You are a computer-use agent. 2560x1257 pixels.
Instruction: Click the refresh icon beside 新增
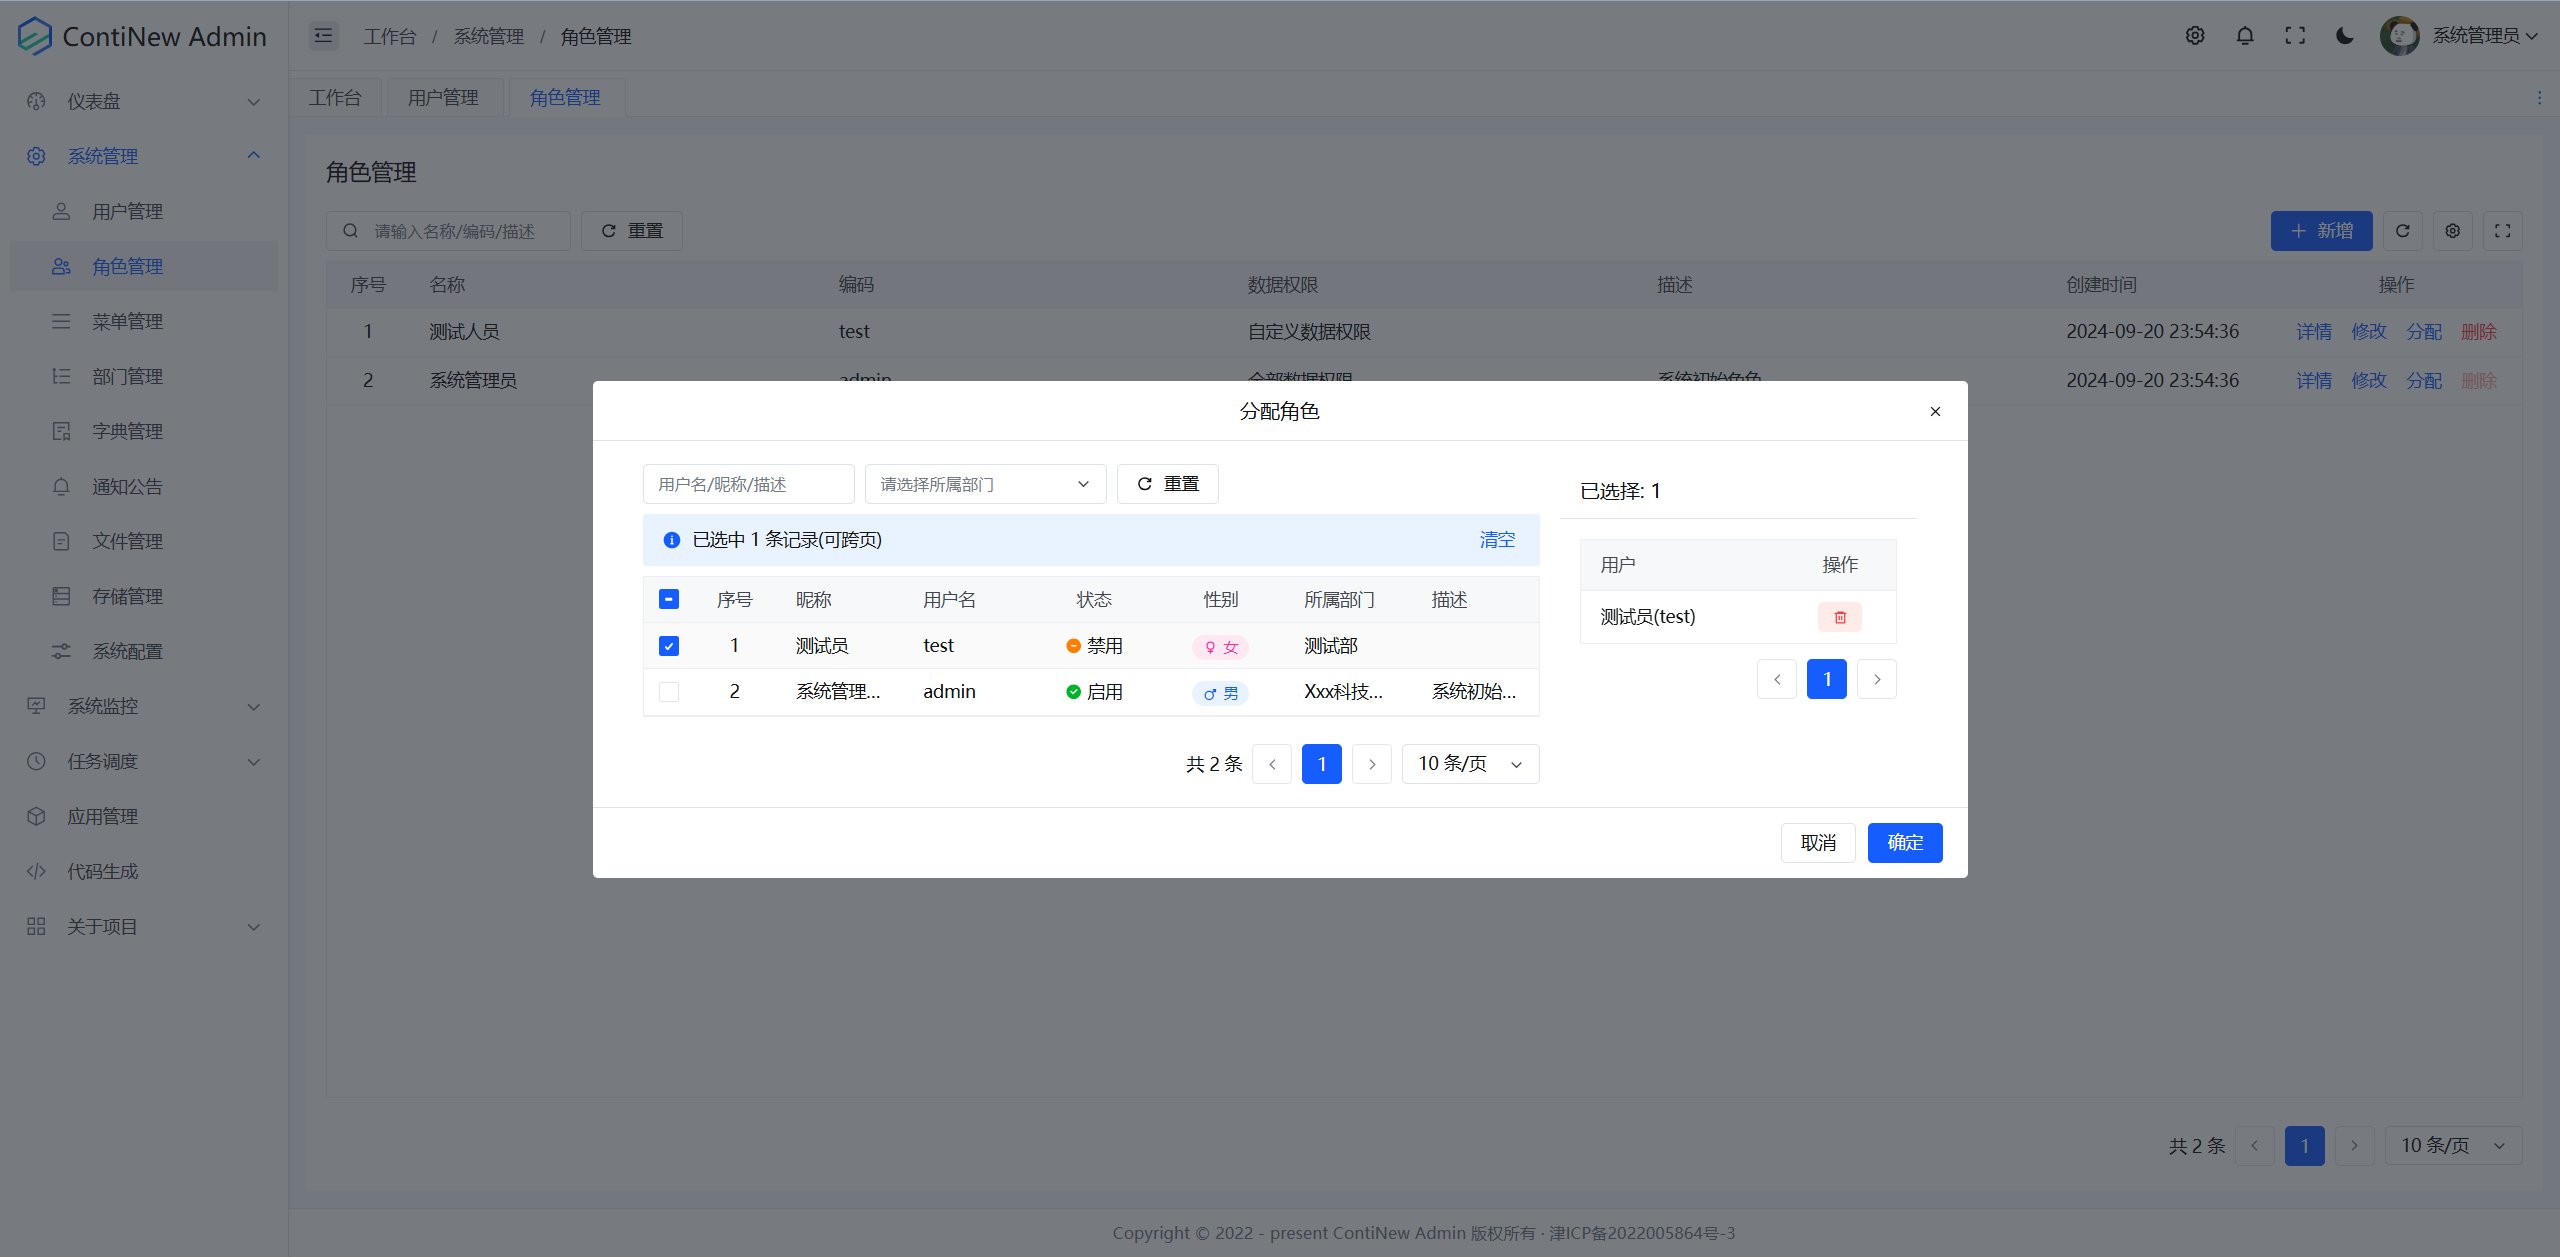[x=2402, y=231]
